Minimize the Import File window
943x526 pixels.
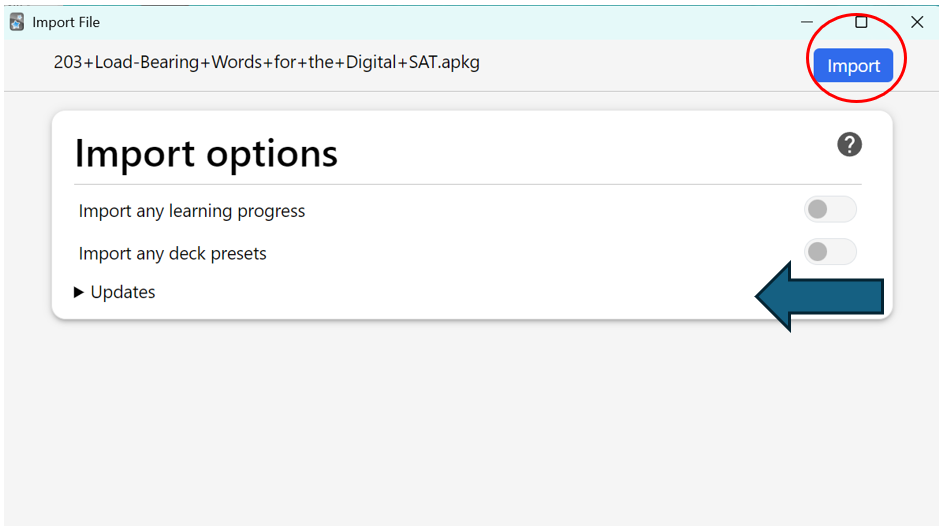coord(806,22)
